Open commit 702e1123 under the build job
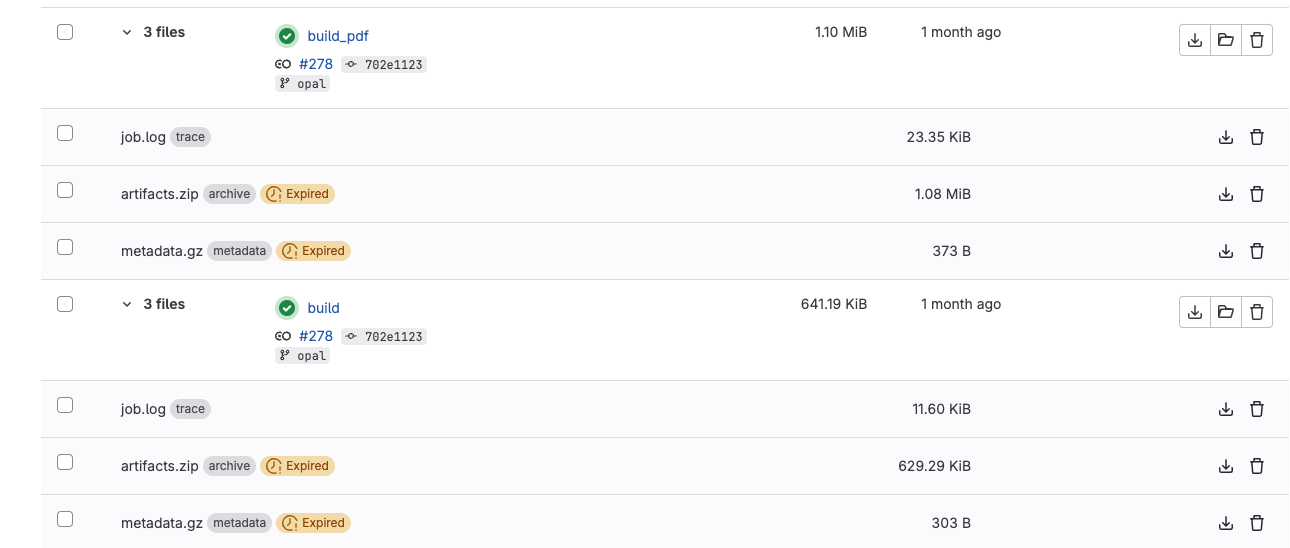The height and width of the screenshot is (548, 1290). tap(394, 337)
